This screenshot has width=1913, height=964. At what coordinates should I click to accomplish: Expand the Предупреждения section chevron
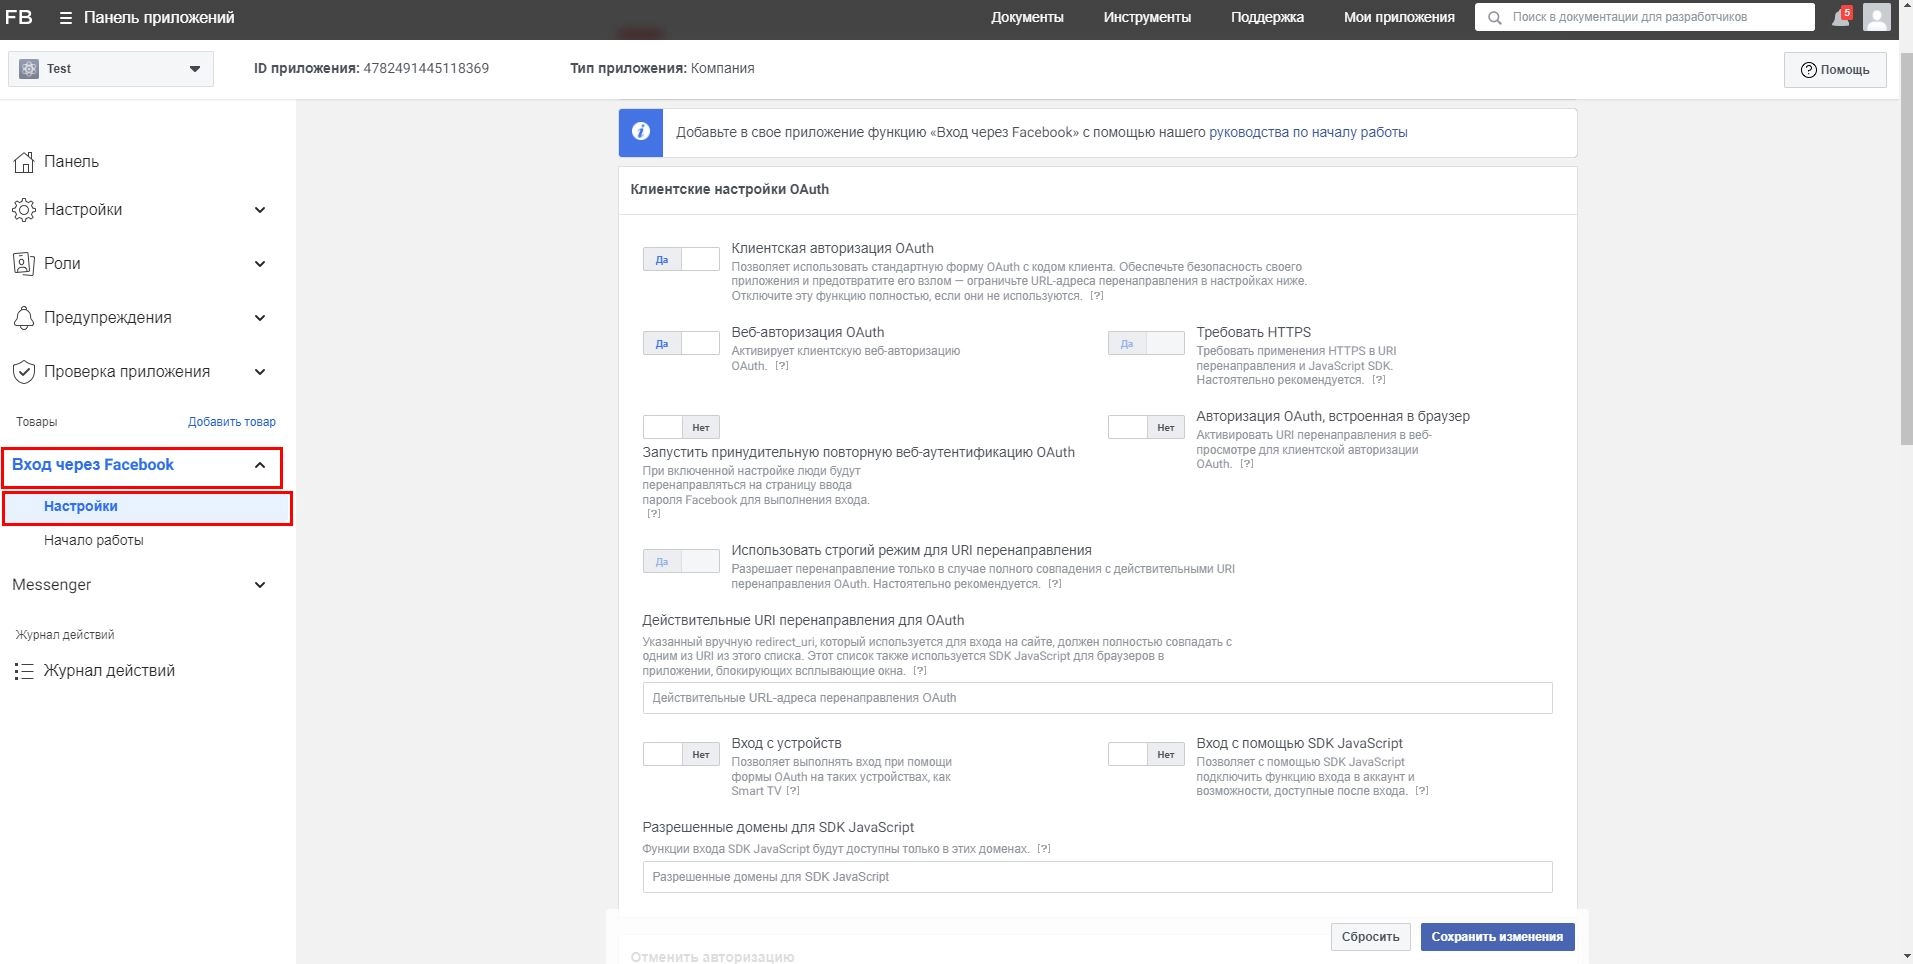(260, 318)
